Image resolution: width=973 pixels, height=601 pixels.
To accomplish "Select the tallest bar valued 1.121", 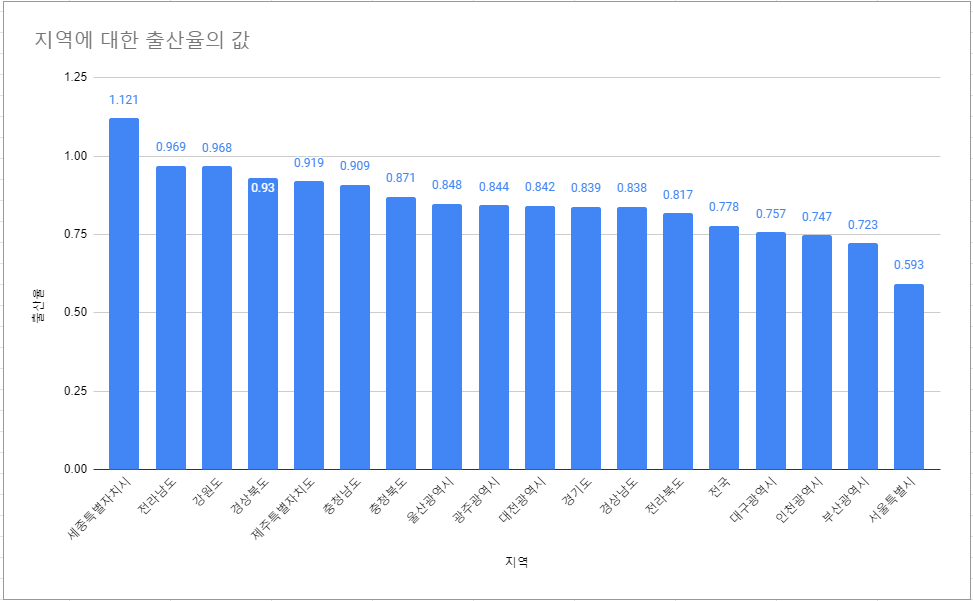I will (x=124, y=293).
